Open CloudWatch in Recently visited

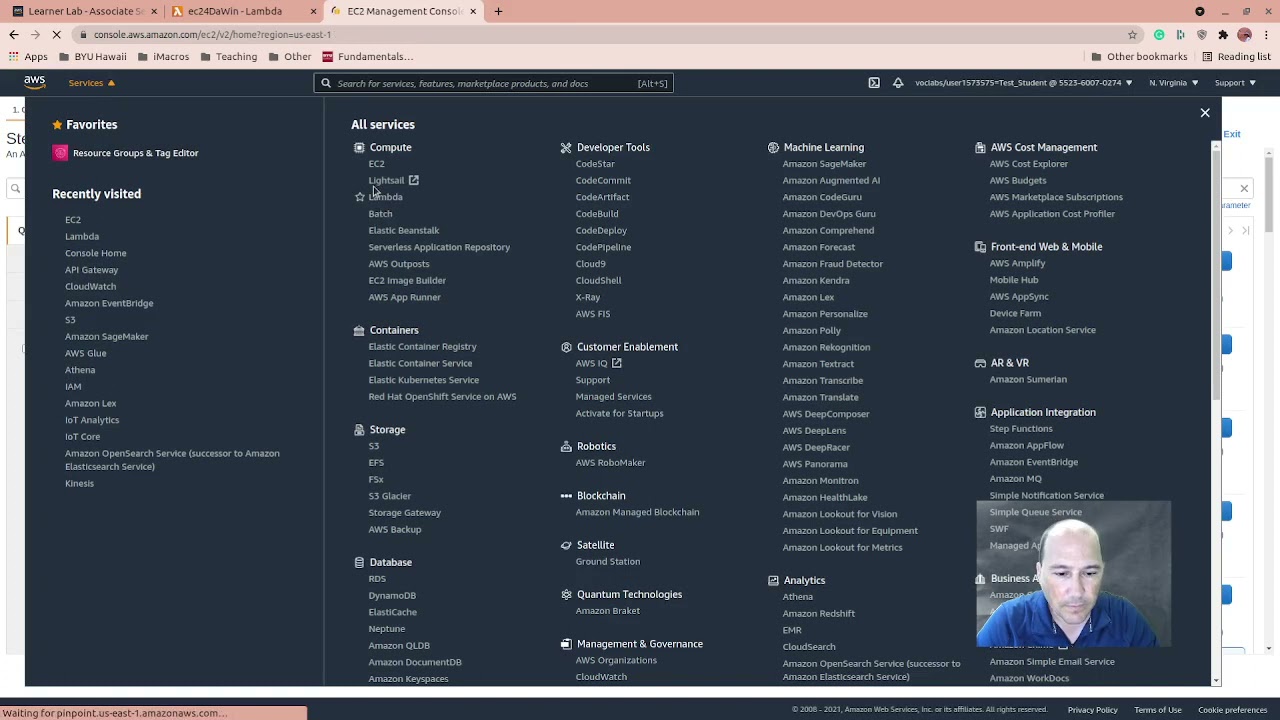(91, 287)
